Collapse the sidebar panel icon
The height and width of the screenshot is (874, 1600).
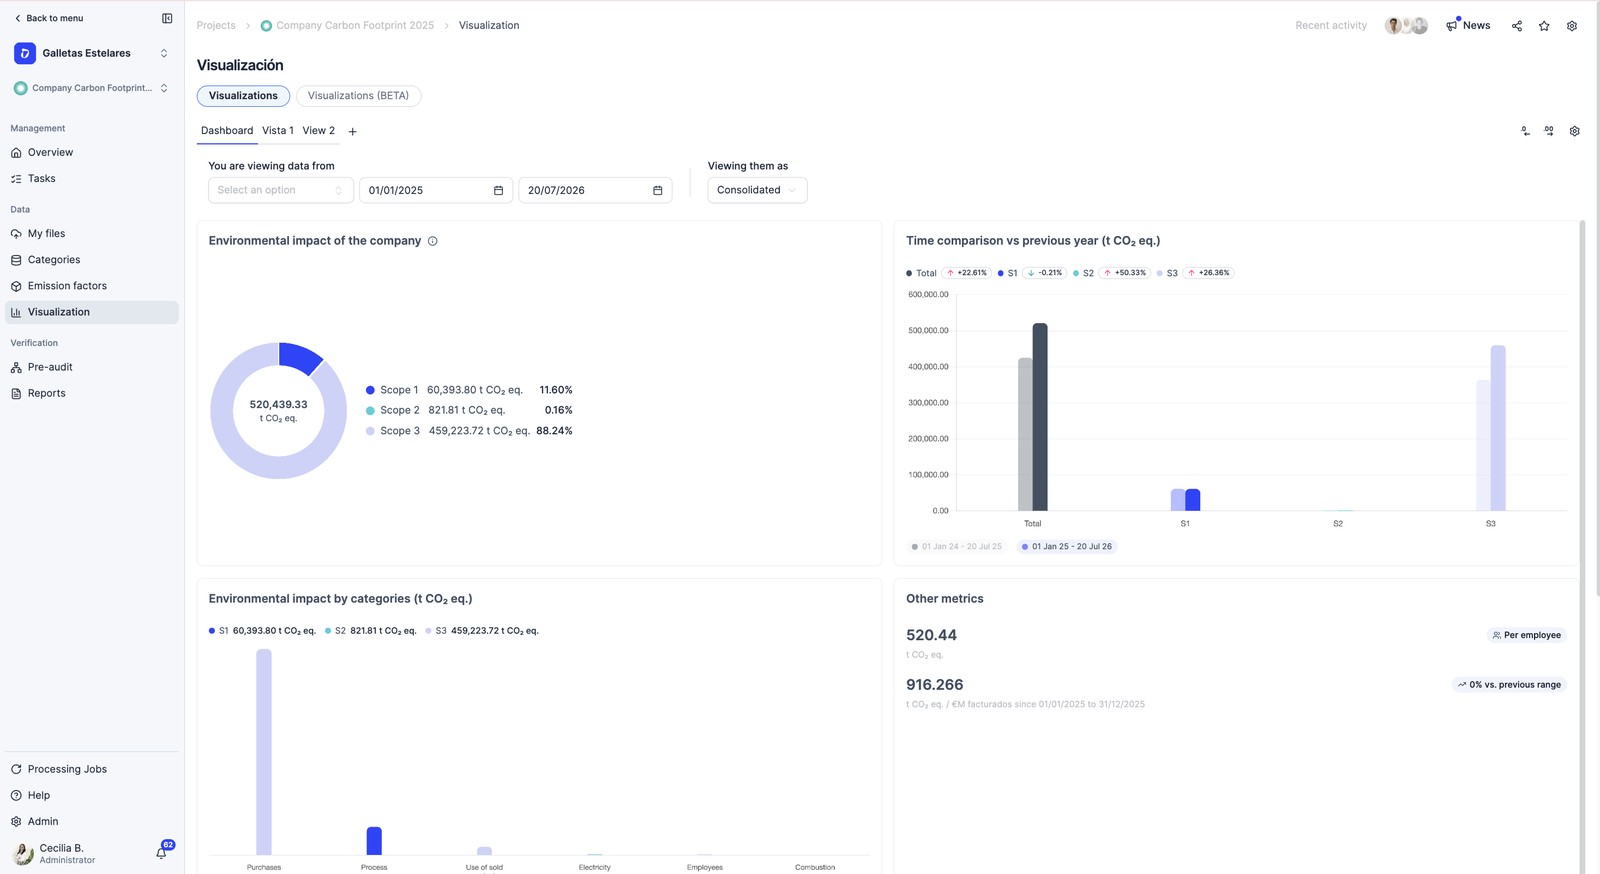point(167,18)
